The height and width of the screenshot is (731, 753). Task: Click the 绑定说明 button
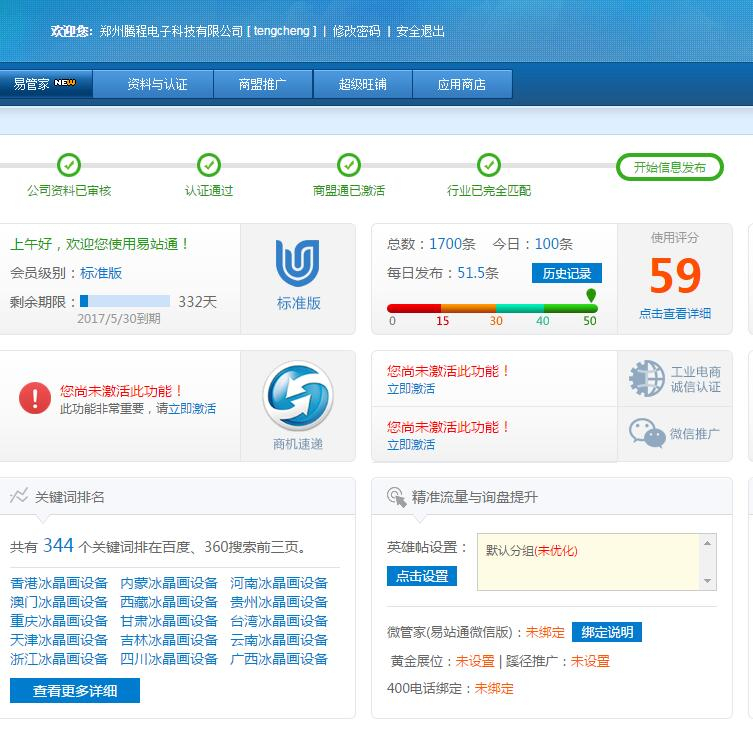point(607,632)
